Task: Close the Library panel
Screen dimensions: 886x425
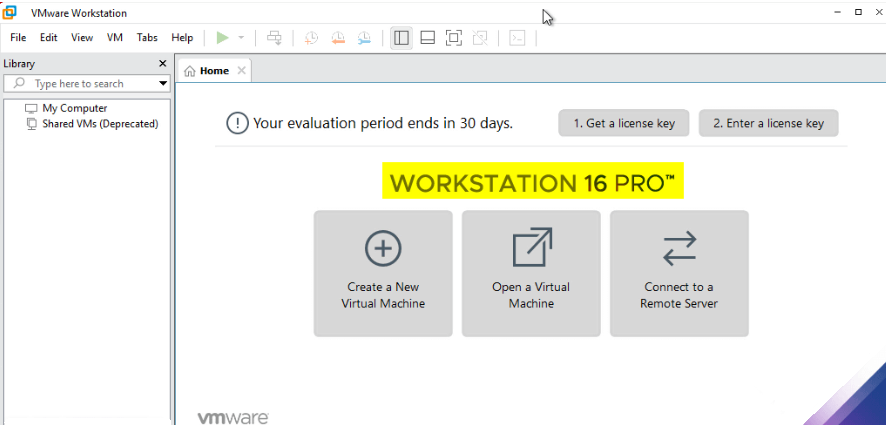Action: [163, 64]
